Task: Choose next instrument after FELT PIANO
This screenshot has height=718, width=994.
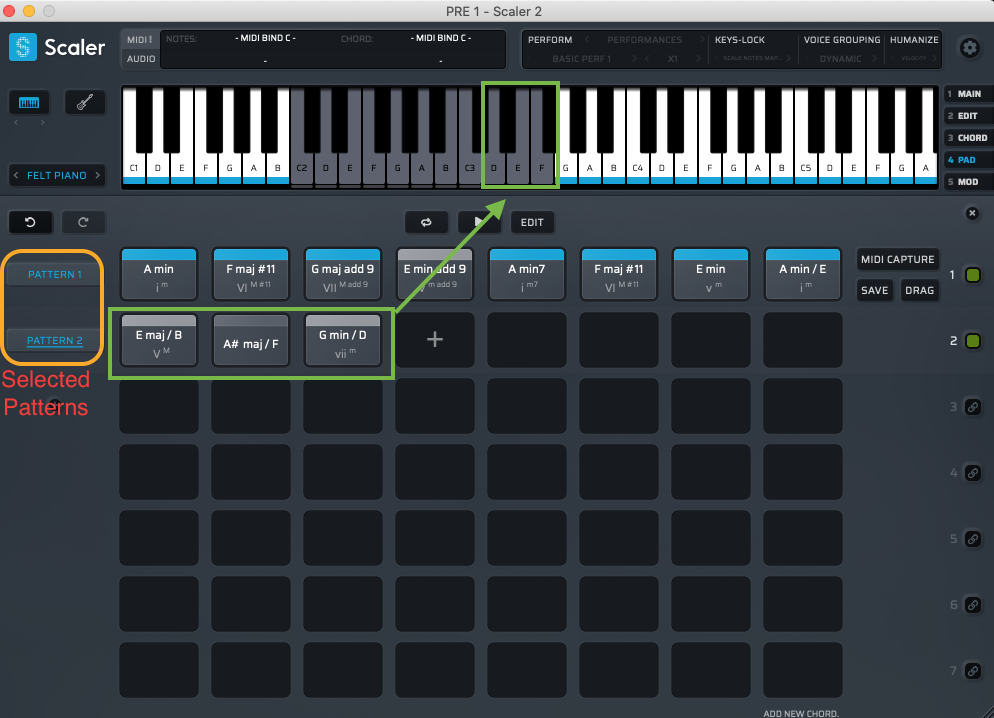Action: coord(98,176)
